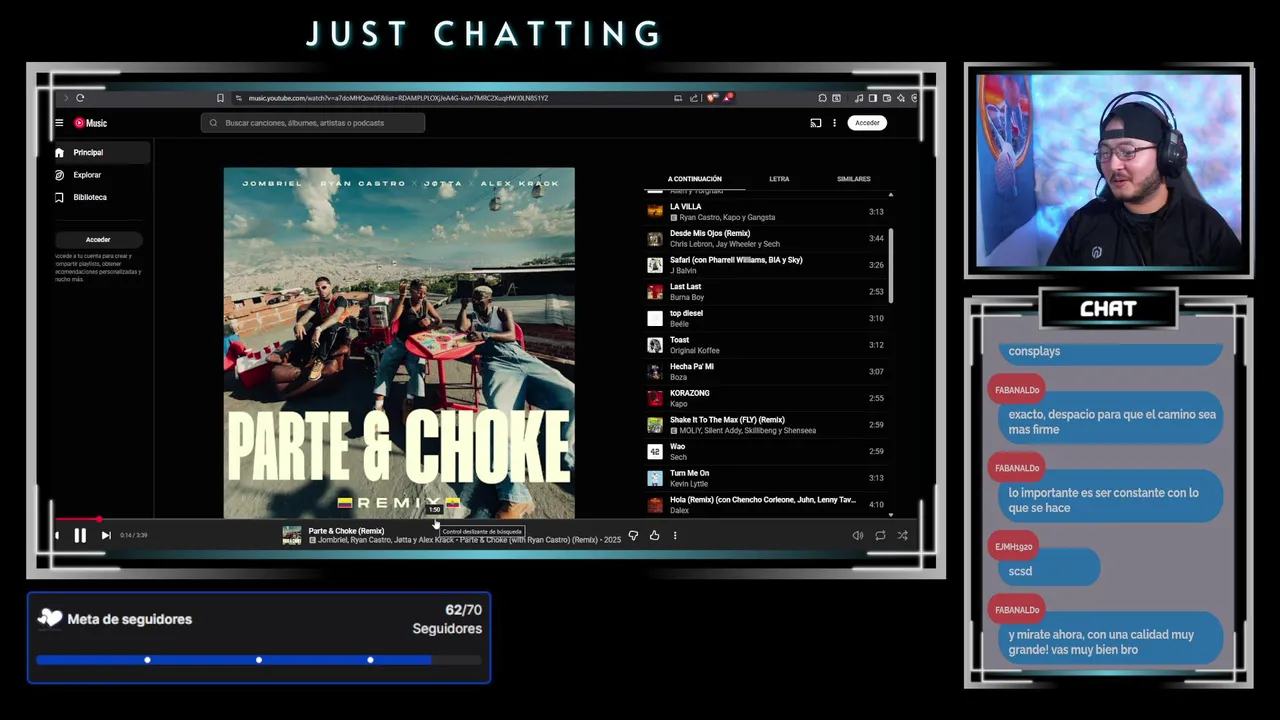Click the song progress seek bar
The height and width of the screenshot is (720, 1280).
[485, 519]
